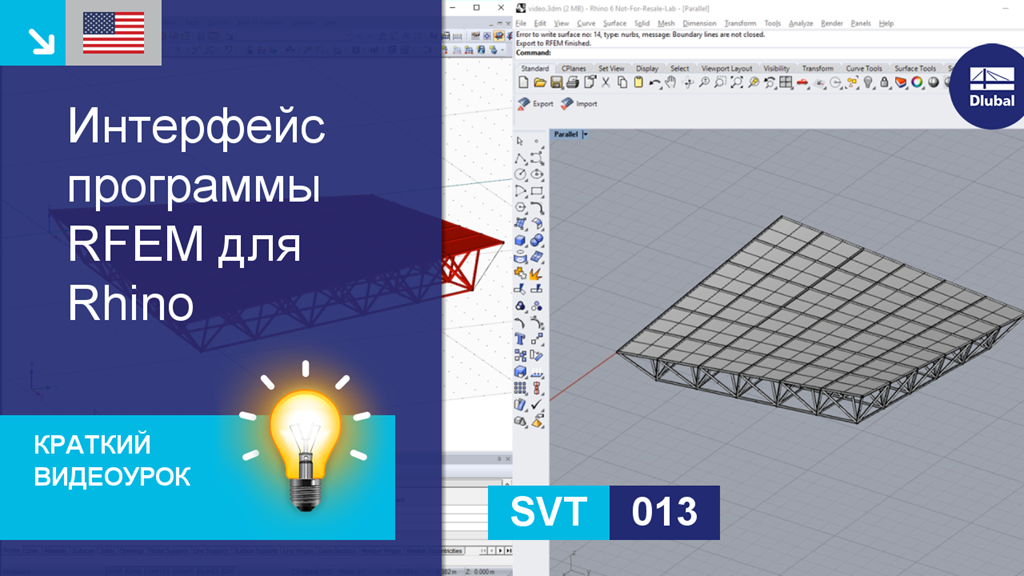The image size is (1024, 576).
Task: Open the Parallel viewport dropdown arrow
Action: point(585,135)
